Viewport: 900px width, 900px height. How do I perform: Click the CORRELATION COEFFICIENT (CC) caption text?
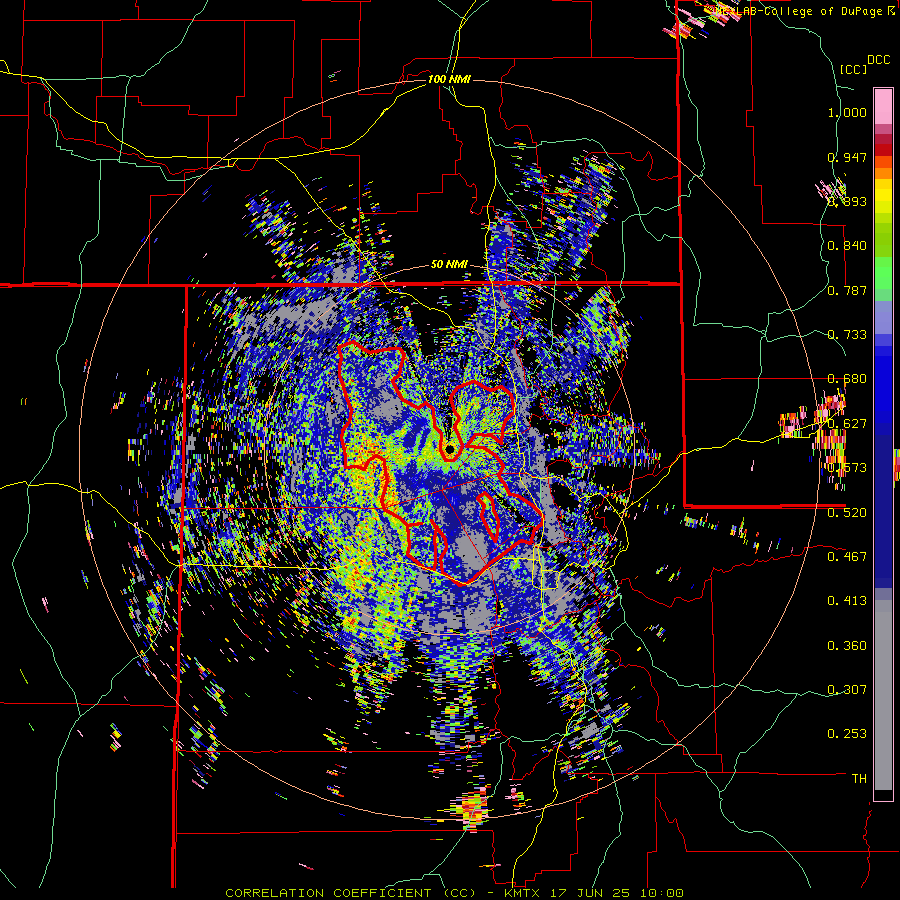(x=350, y=893)
